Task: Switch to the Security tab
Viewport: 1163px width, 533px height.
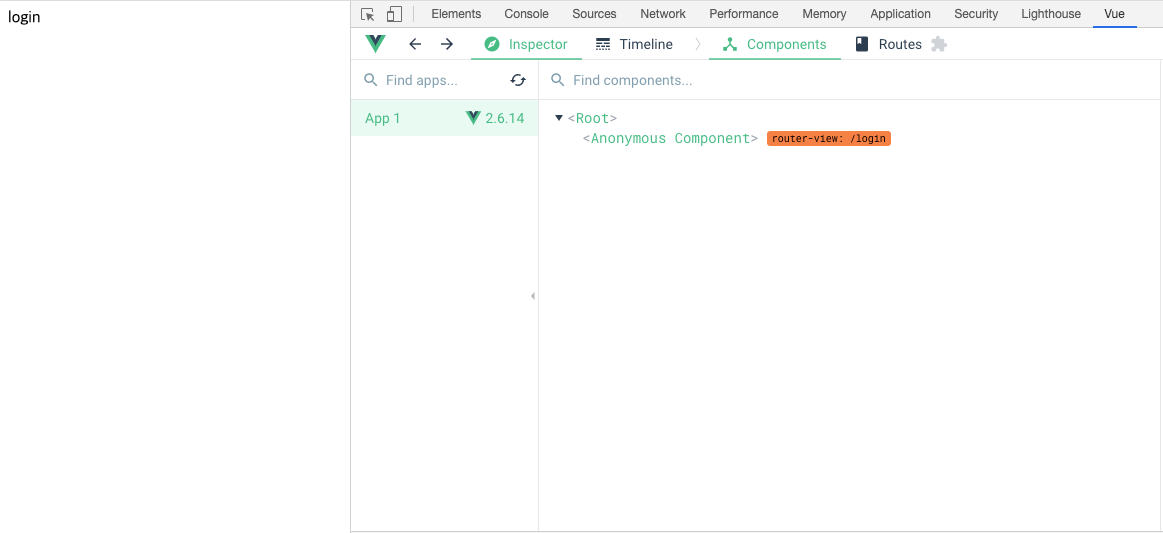Action: pos(976,13)
